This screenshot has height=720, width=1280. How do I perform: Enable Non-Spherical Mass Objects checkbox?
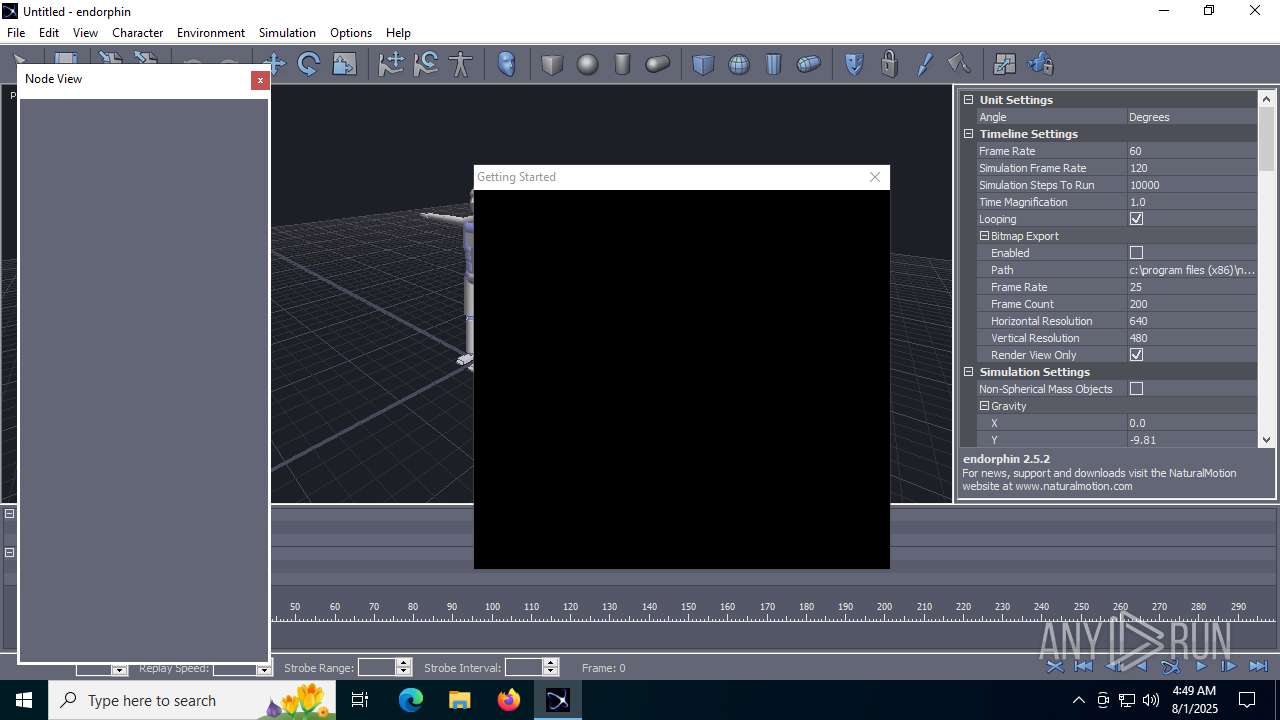pyautogui.click(x=1136, y=389)
